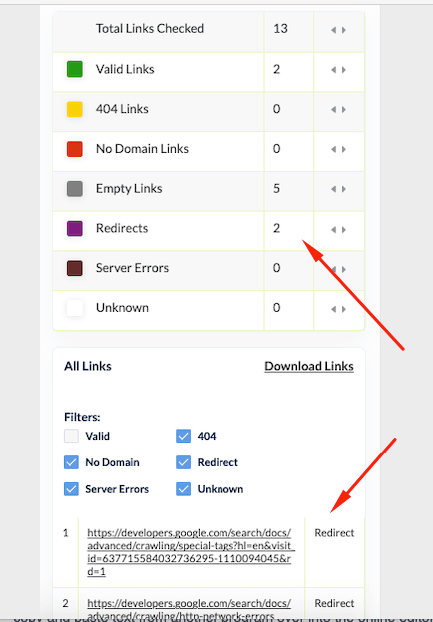Click navigation arrows in Empty Links row
Image resolution: width=433 pixels, height=622 pixels.
tap(338, 189)
